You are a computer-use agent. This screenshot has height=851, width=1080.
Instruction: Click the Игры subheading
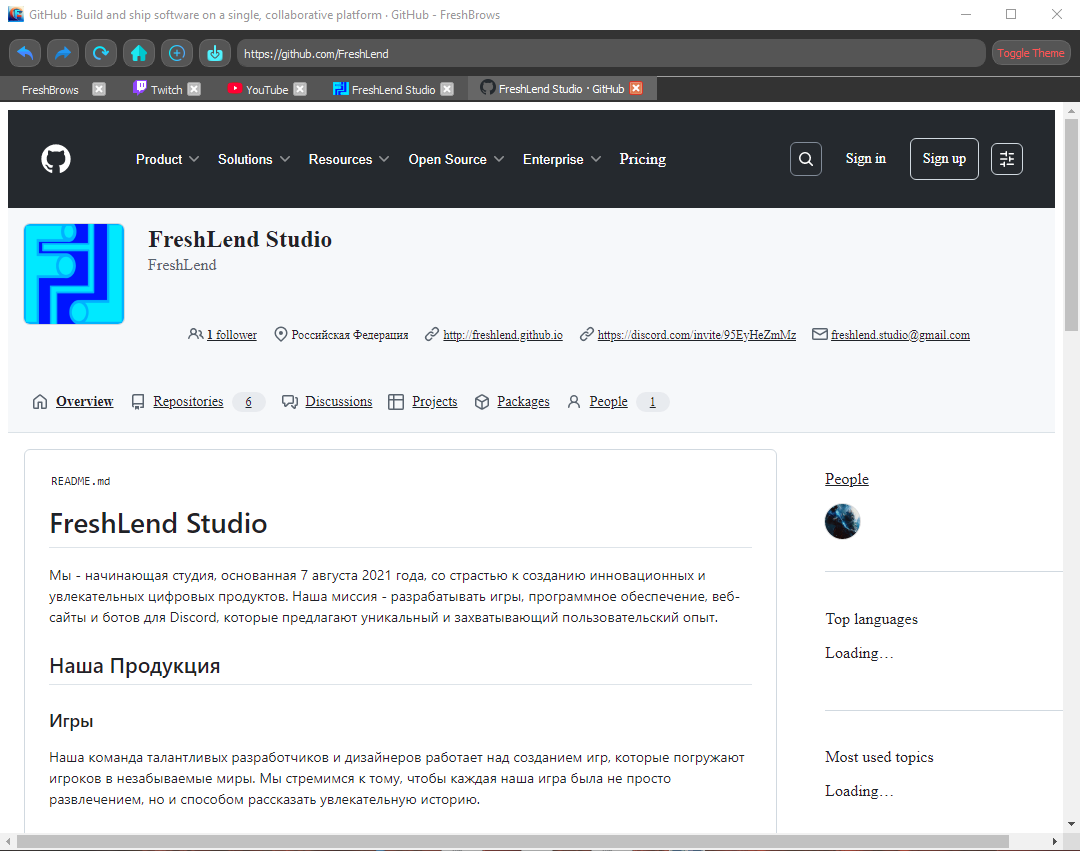[x=71, y=721]
